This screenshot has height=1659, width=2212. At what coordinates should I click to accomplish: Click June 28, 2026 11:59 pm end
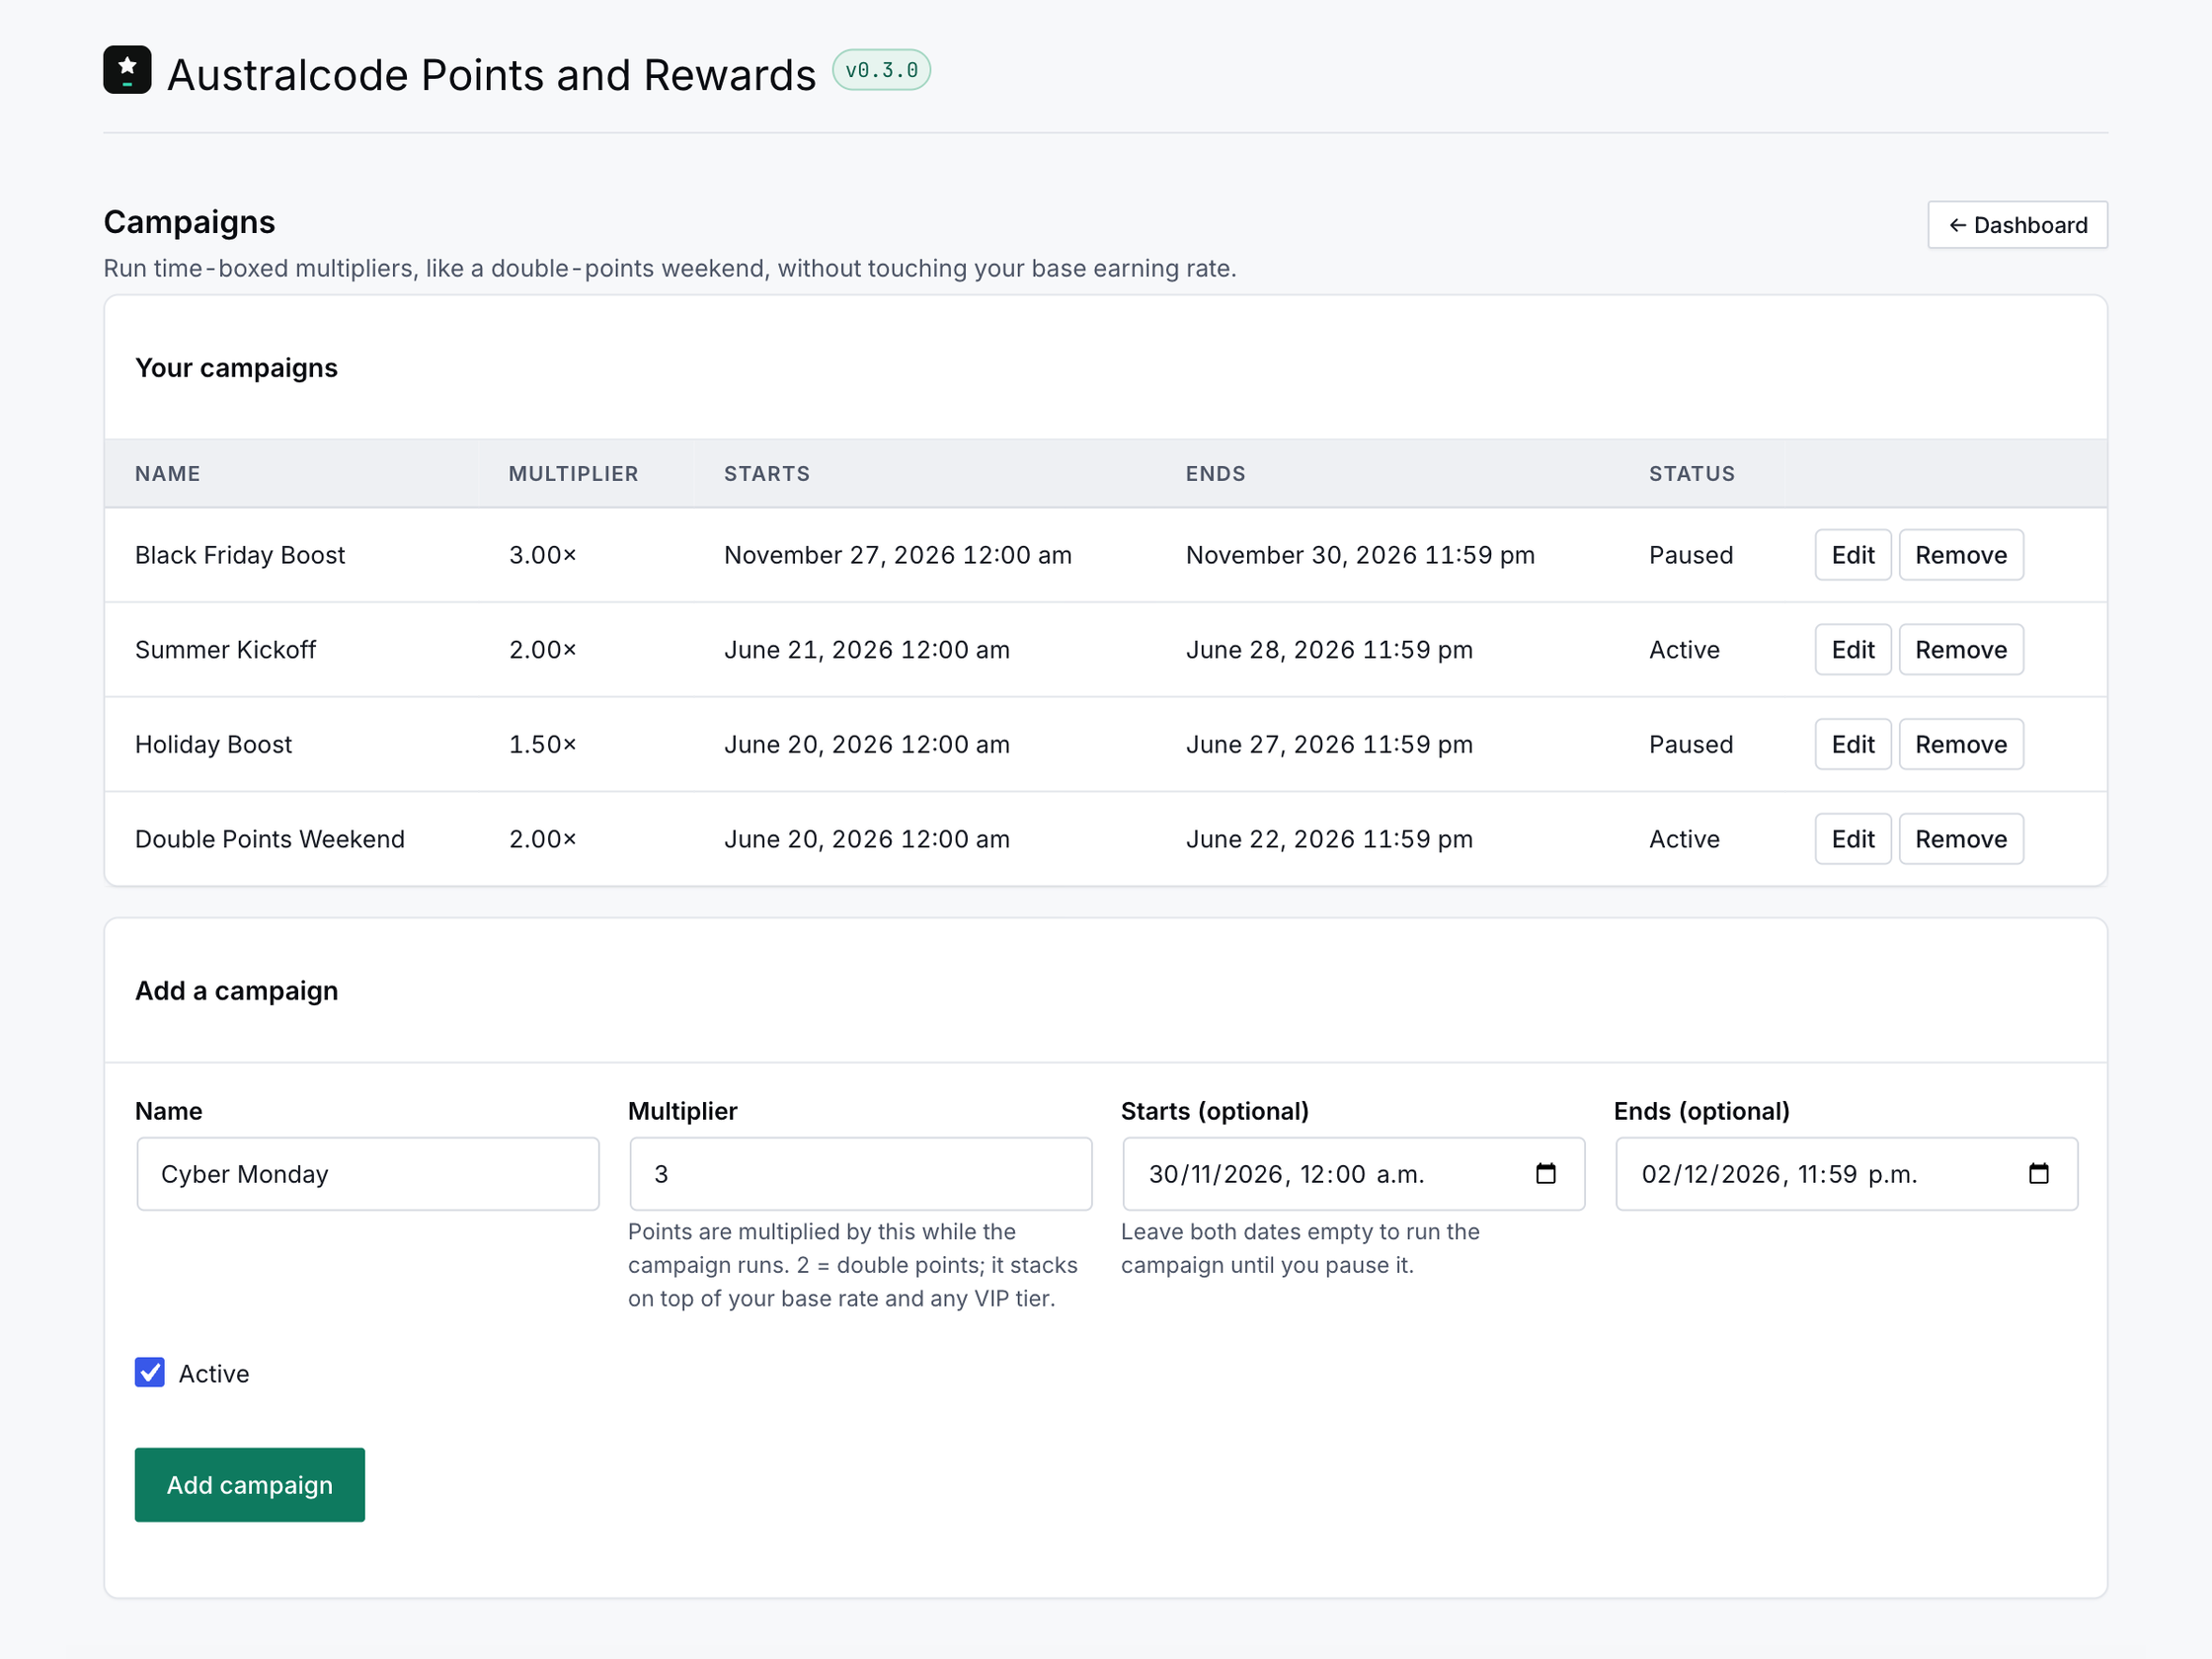[1329, 650]
